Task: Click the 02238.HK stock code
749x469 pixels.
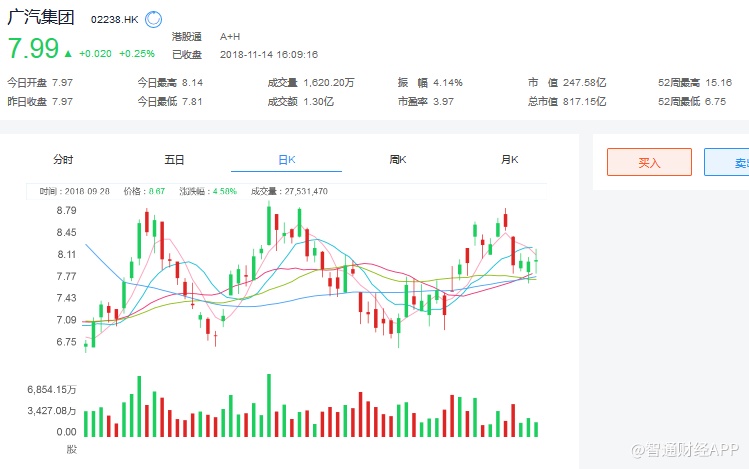Action: (x=114, y=19)
